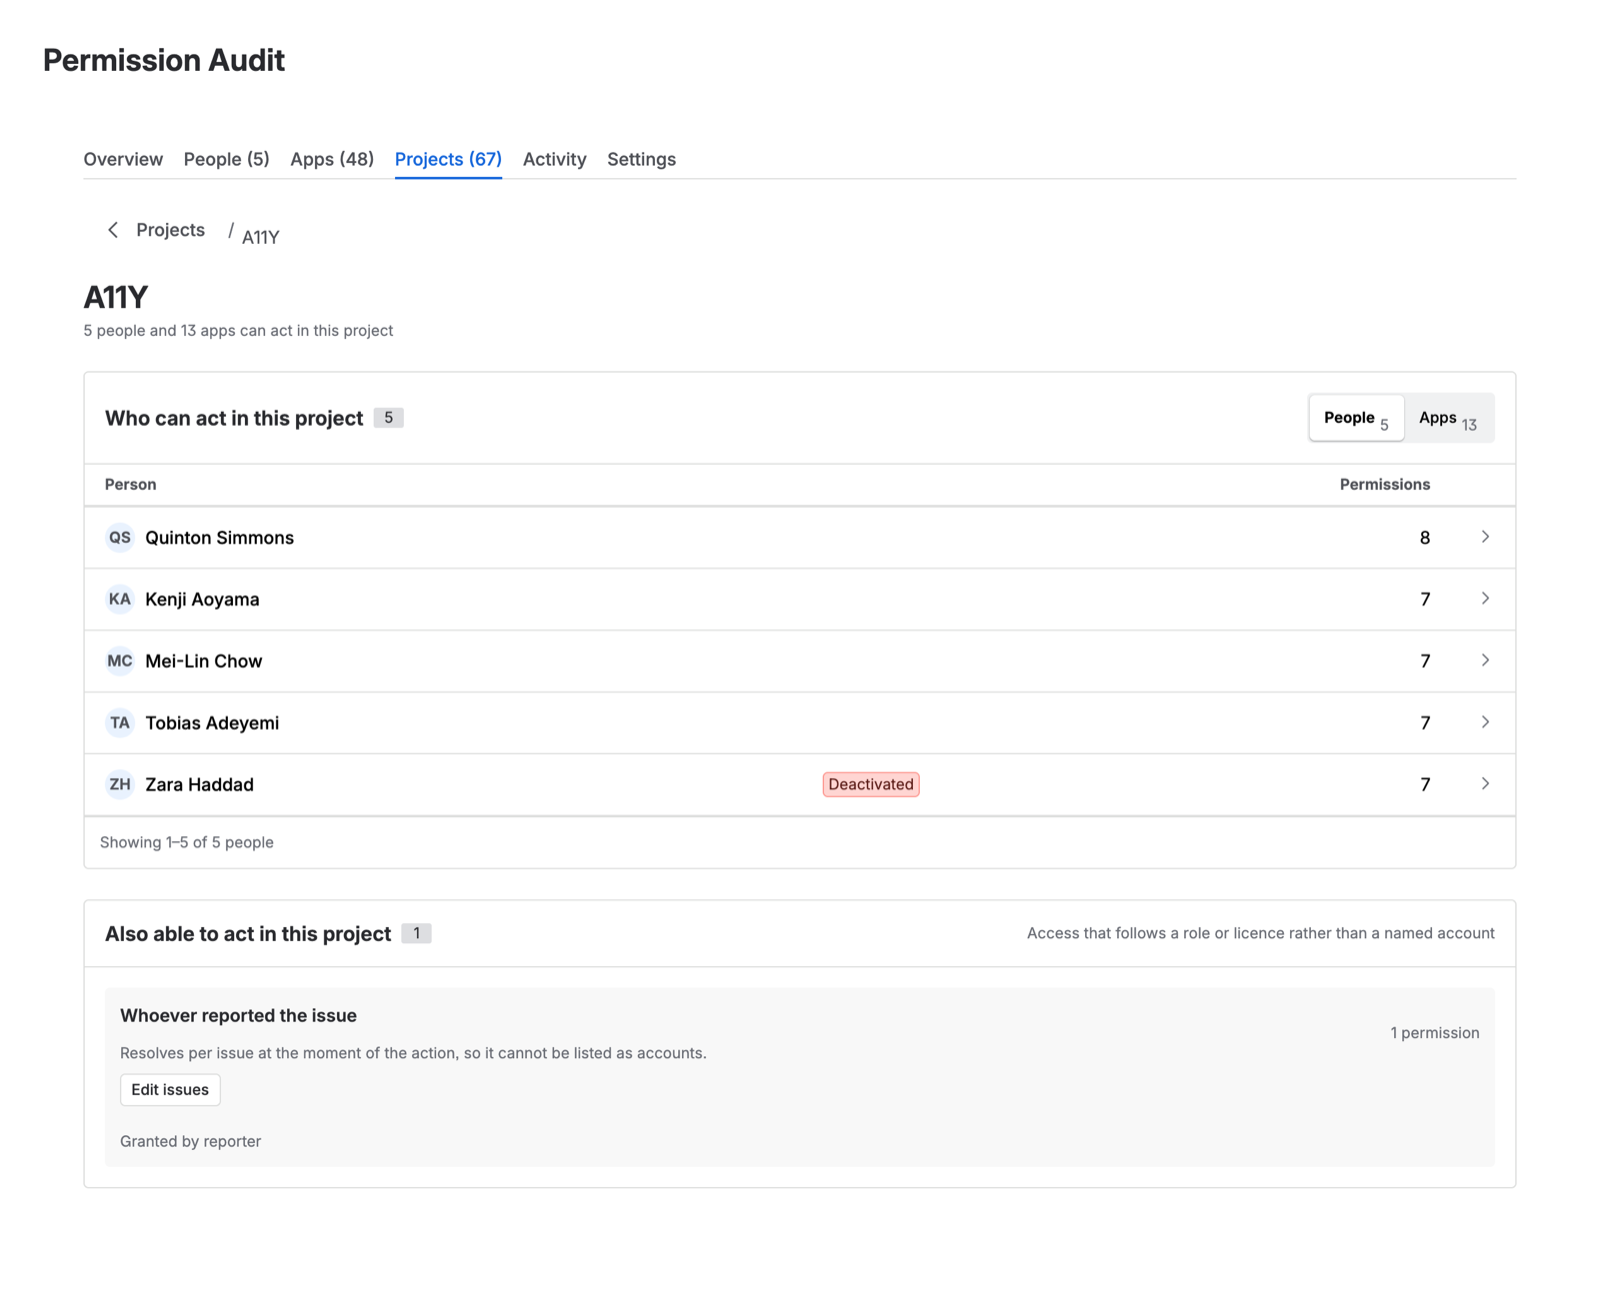Click the MC avatar for Mei-Lin Chow
The width and height of the screenshot is (1600, 1292).
coord(120,661)
